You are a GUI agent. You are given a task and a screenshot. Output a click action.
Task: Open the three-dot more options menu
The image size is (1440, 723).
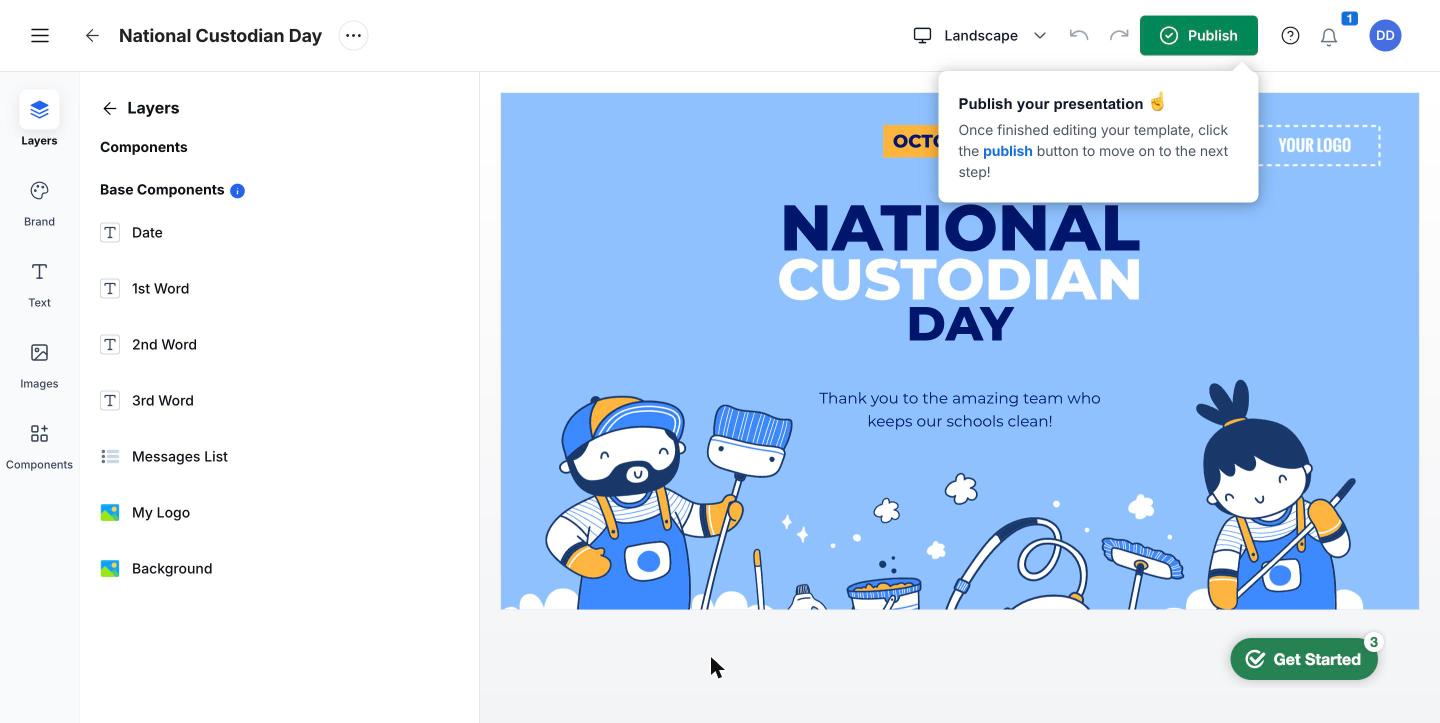point(353,36)
